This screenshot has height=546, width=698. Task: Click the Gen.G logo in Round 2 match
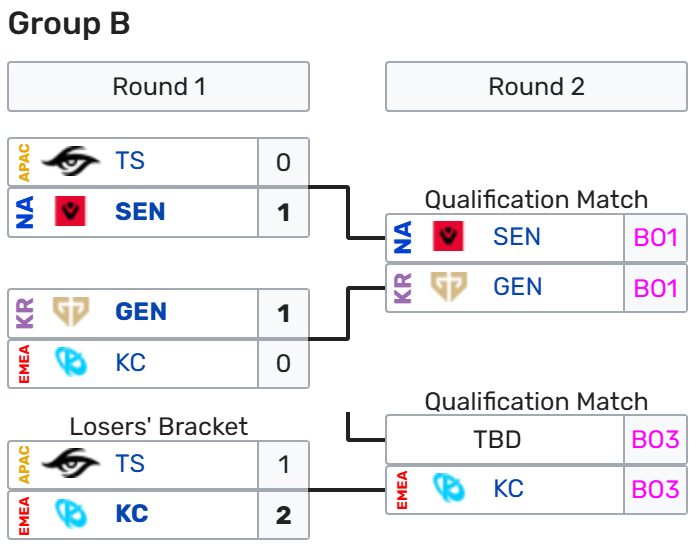coord(449,286)
